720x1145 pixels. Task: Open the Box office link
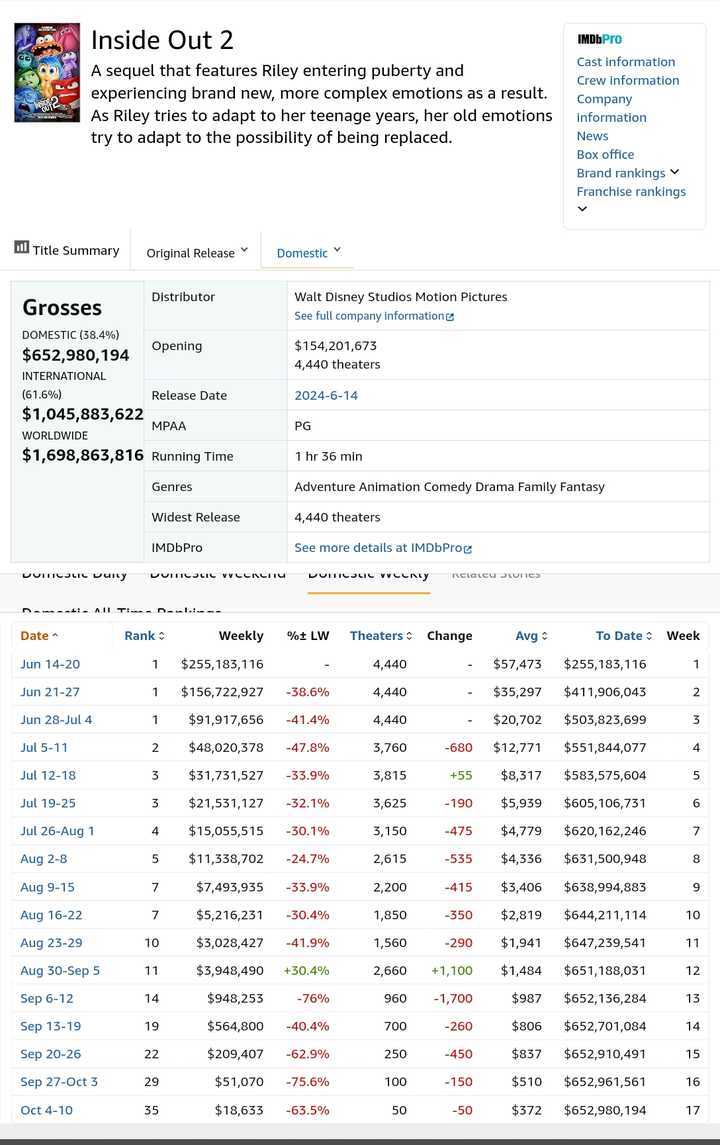(605, 154)
